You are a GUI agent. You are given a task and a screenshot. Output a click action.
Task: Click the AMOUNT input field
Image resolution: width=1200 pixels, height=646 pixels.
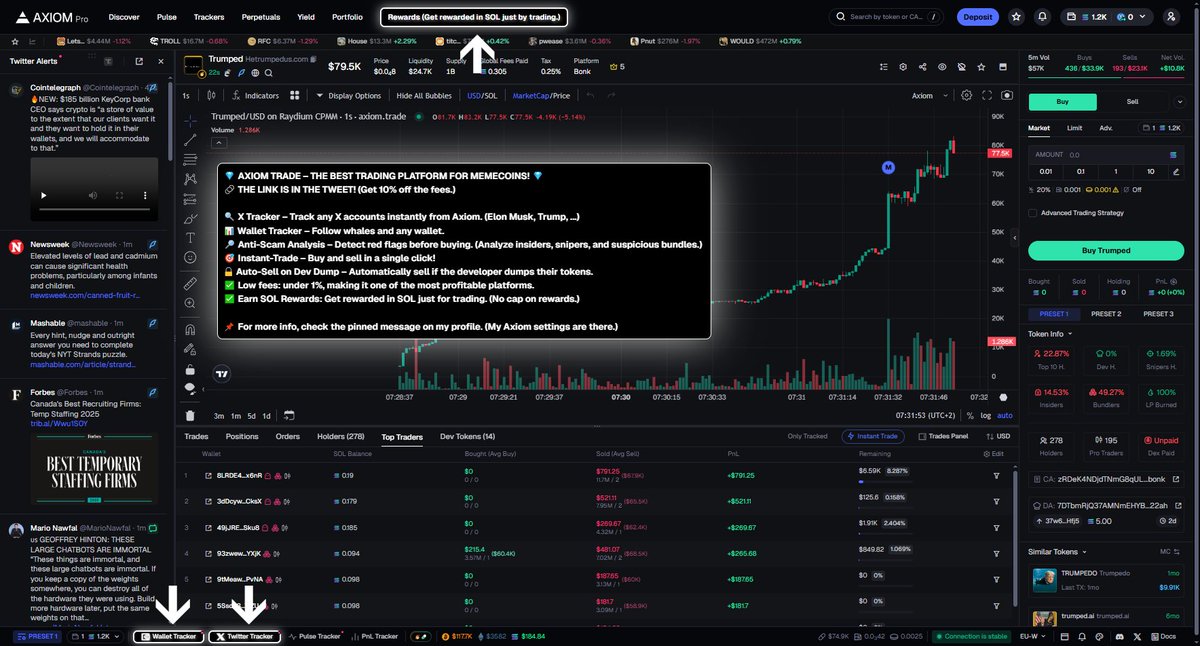[x=1107, y=155]
